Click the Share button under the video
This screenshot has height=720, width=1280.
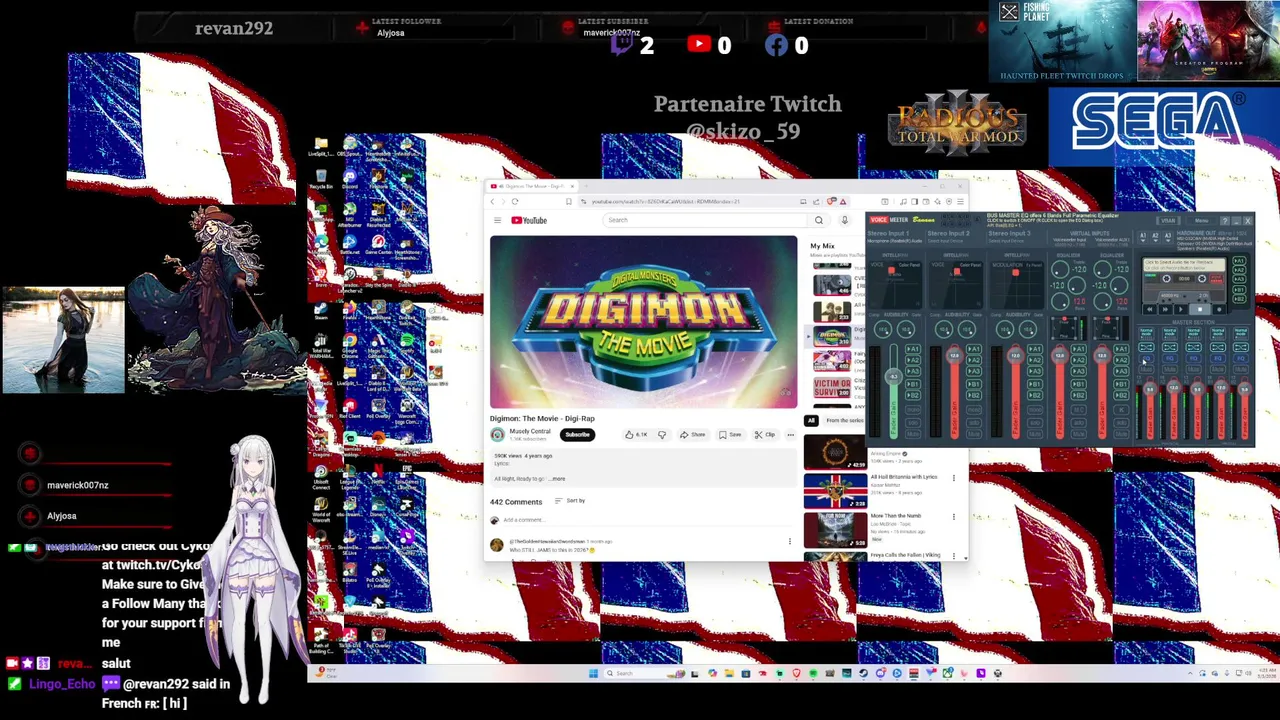[x=692, y=435]
